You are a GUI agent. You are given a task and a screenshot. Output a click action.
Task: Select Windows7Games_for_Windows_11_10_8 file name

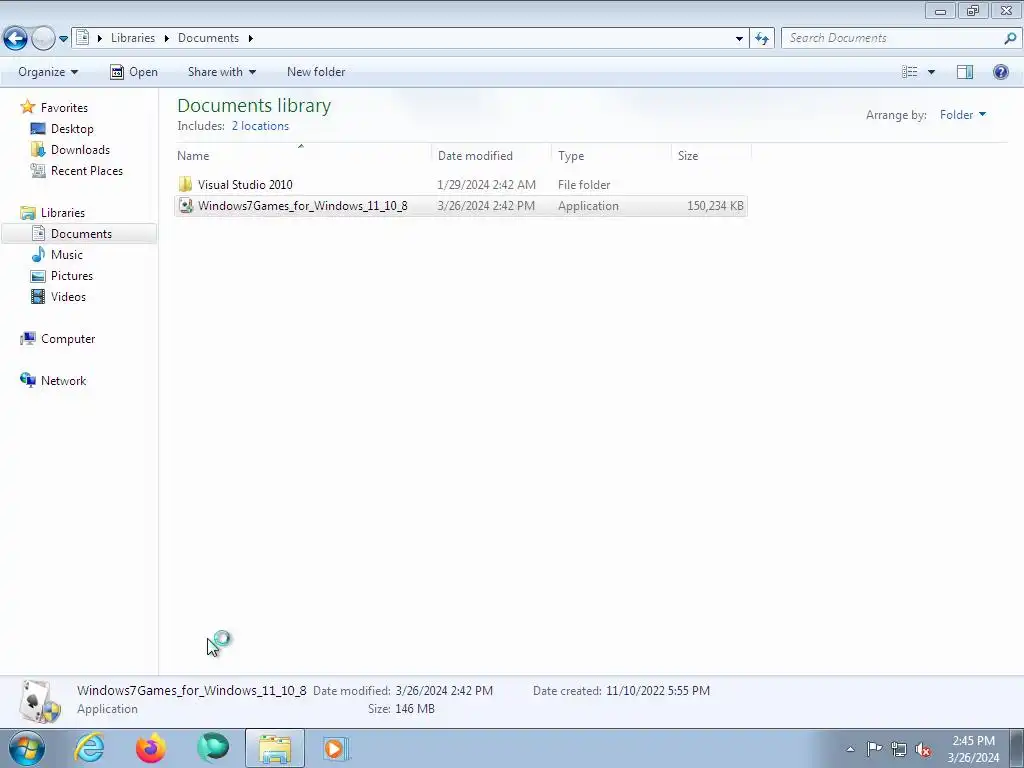(302, 206)
